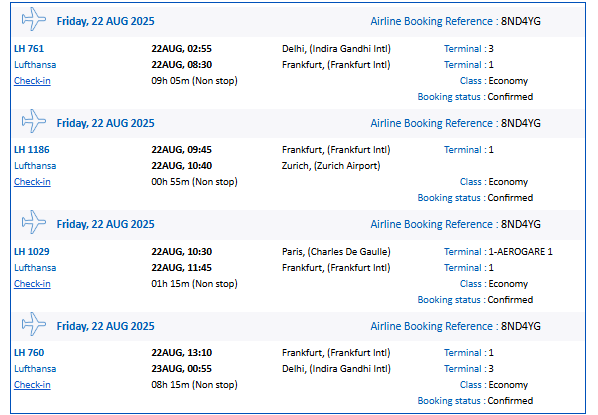598x415 pixels.
Task: Click the Booking status Confirmed for LH 760
Action: tap(475, 401)
